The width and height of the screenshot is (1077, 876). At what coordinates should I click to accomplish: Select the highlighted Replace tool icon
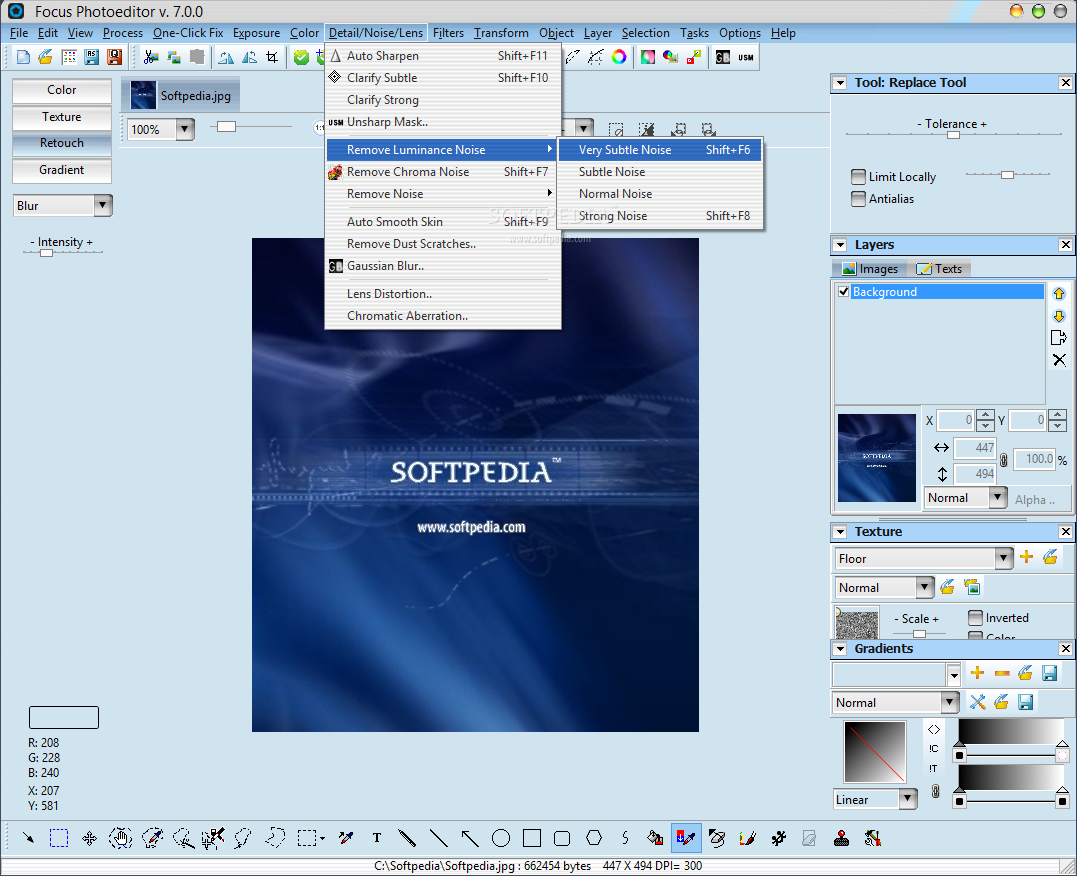click(686, 838)
